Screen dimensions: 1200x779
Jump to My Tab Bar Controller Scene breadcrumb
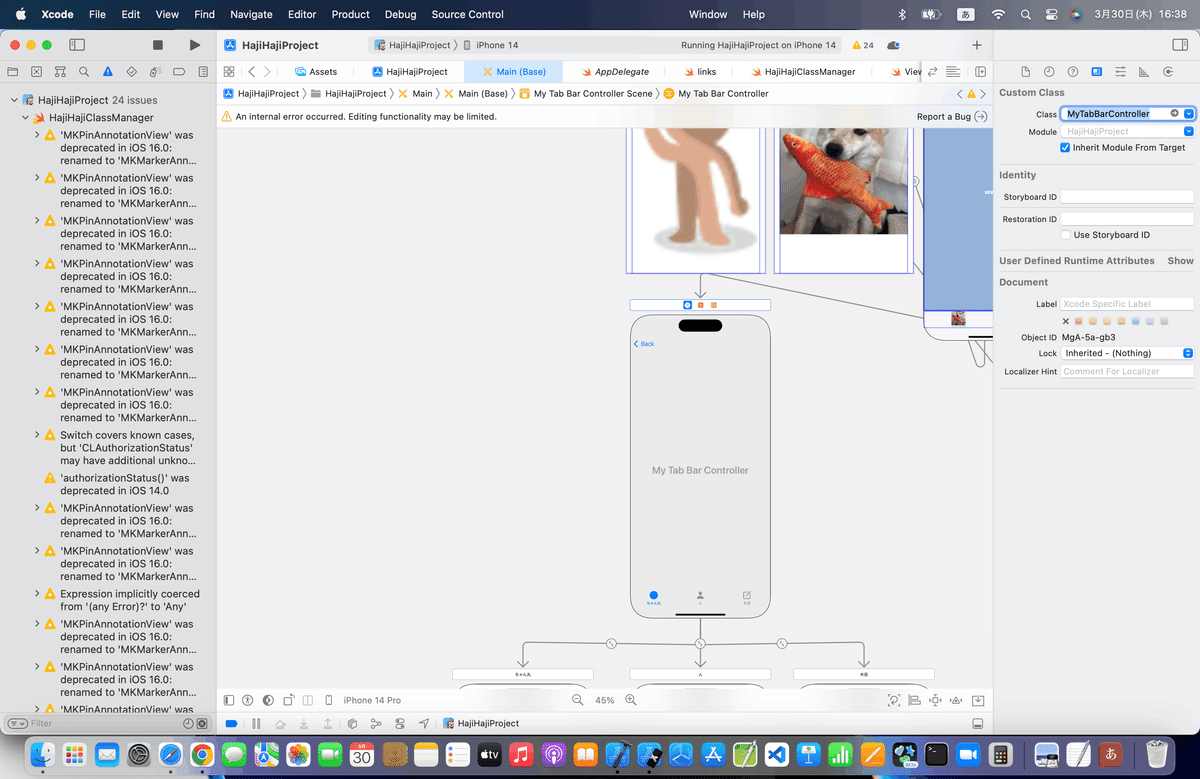pos(586,94)
